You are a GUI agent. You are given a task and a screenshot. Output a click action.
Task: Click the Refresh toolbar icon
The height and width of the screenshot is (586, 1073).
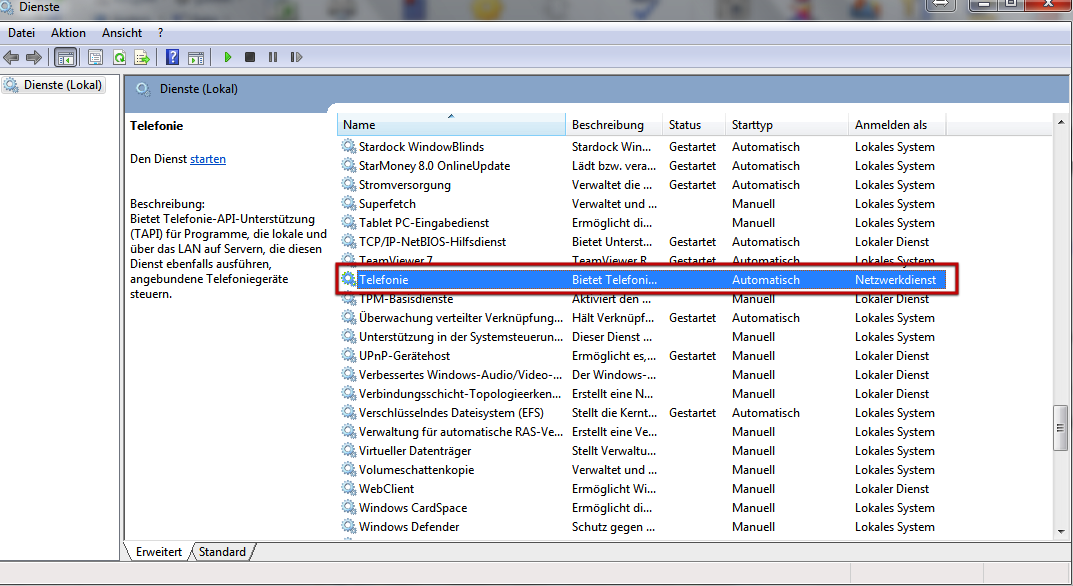click(x=119, y=58)
